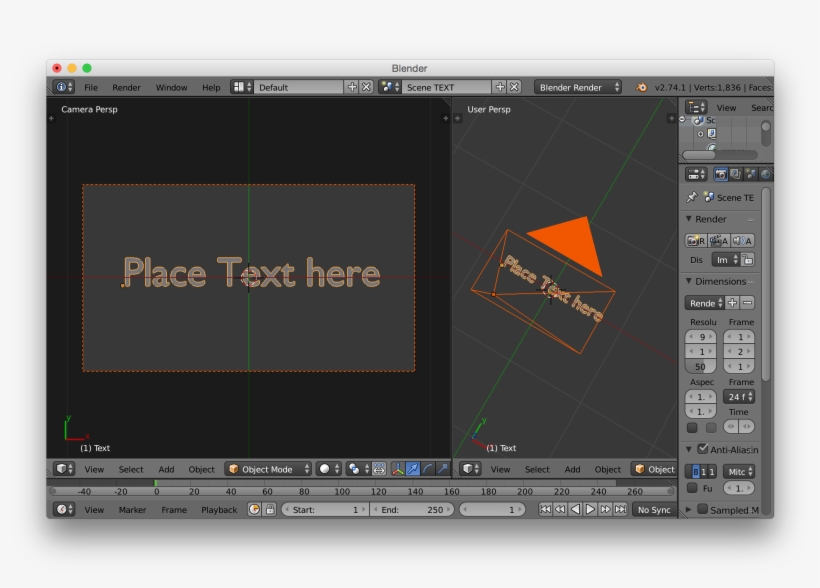Toggle the display lock interface icon
Screen dimensions: 820x588
[x=748, y=259]
